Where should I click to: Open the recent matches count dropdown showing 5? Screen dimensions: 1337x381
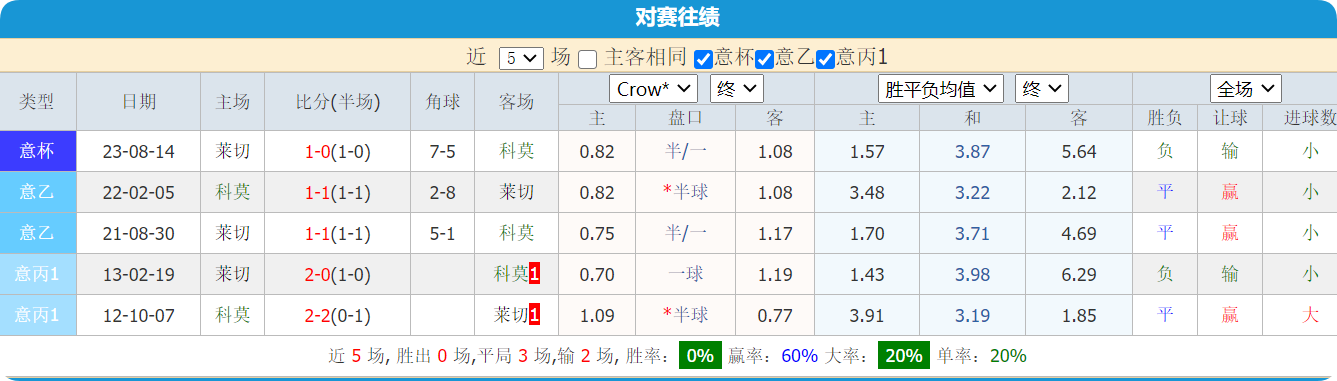click(520, 58)
